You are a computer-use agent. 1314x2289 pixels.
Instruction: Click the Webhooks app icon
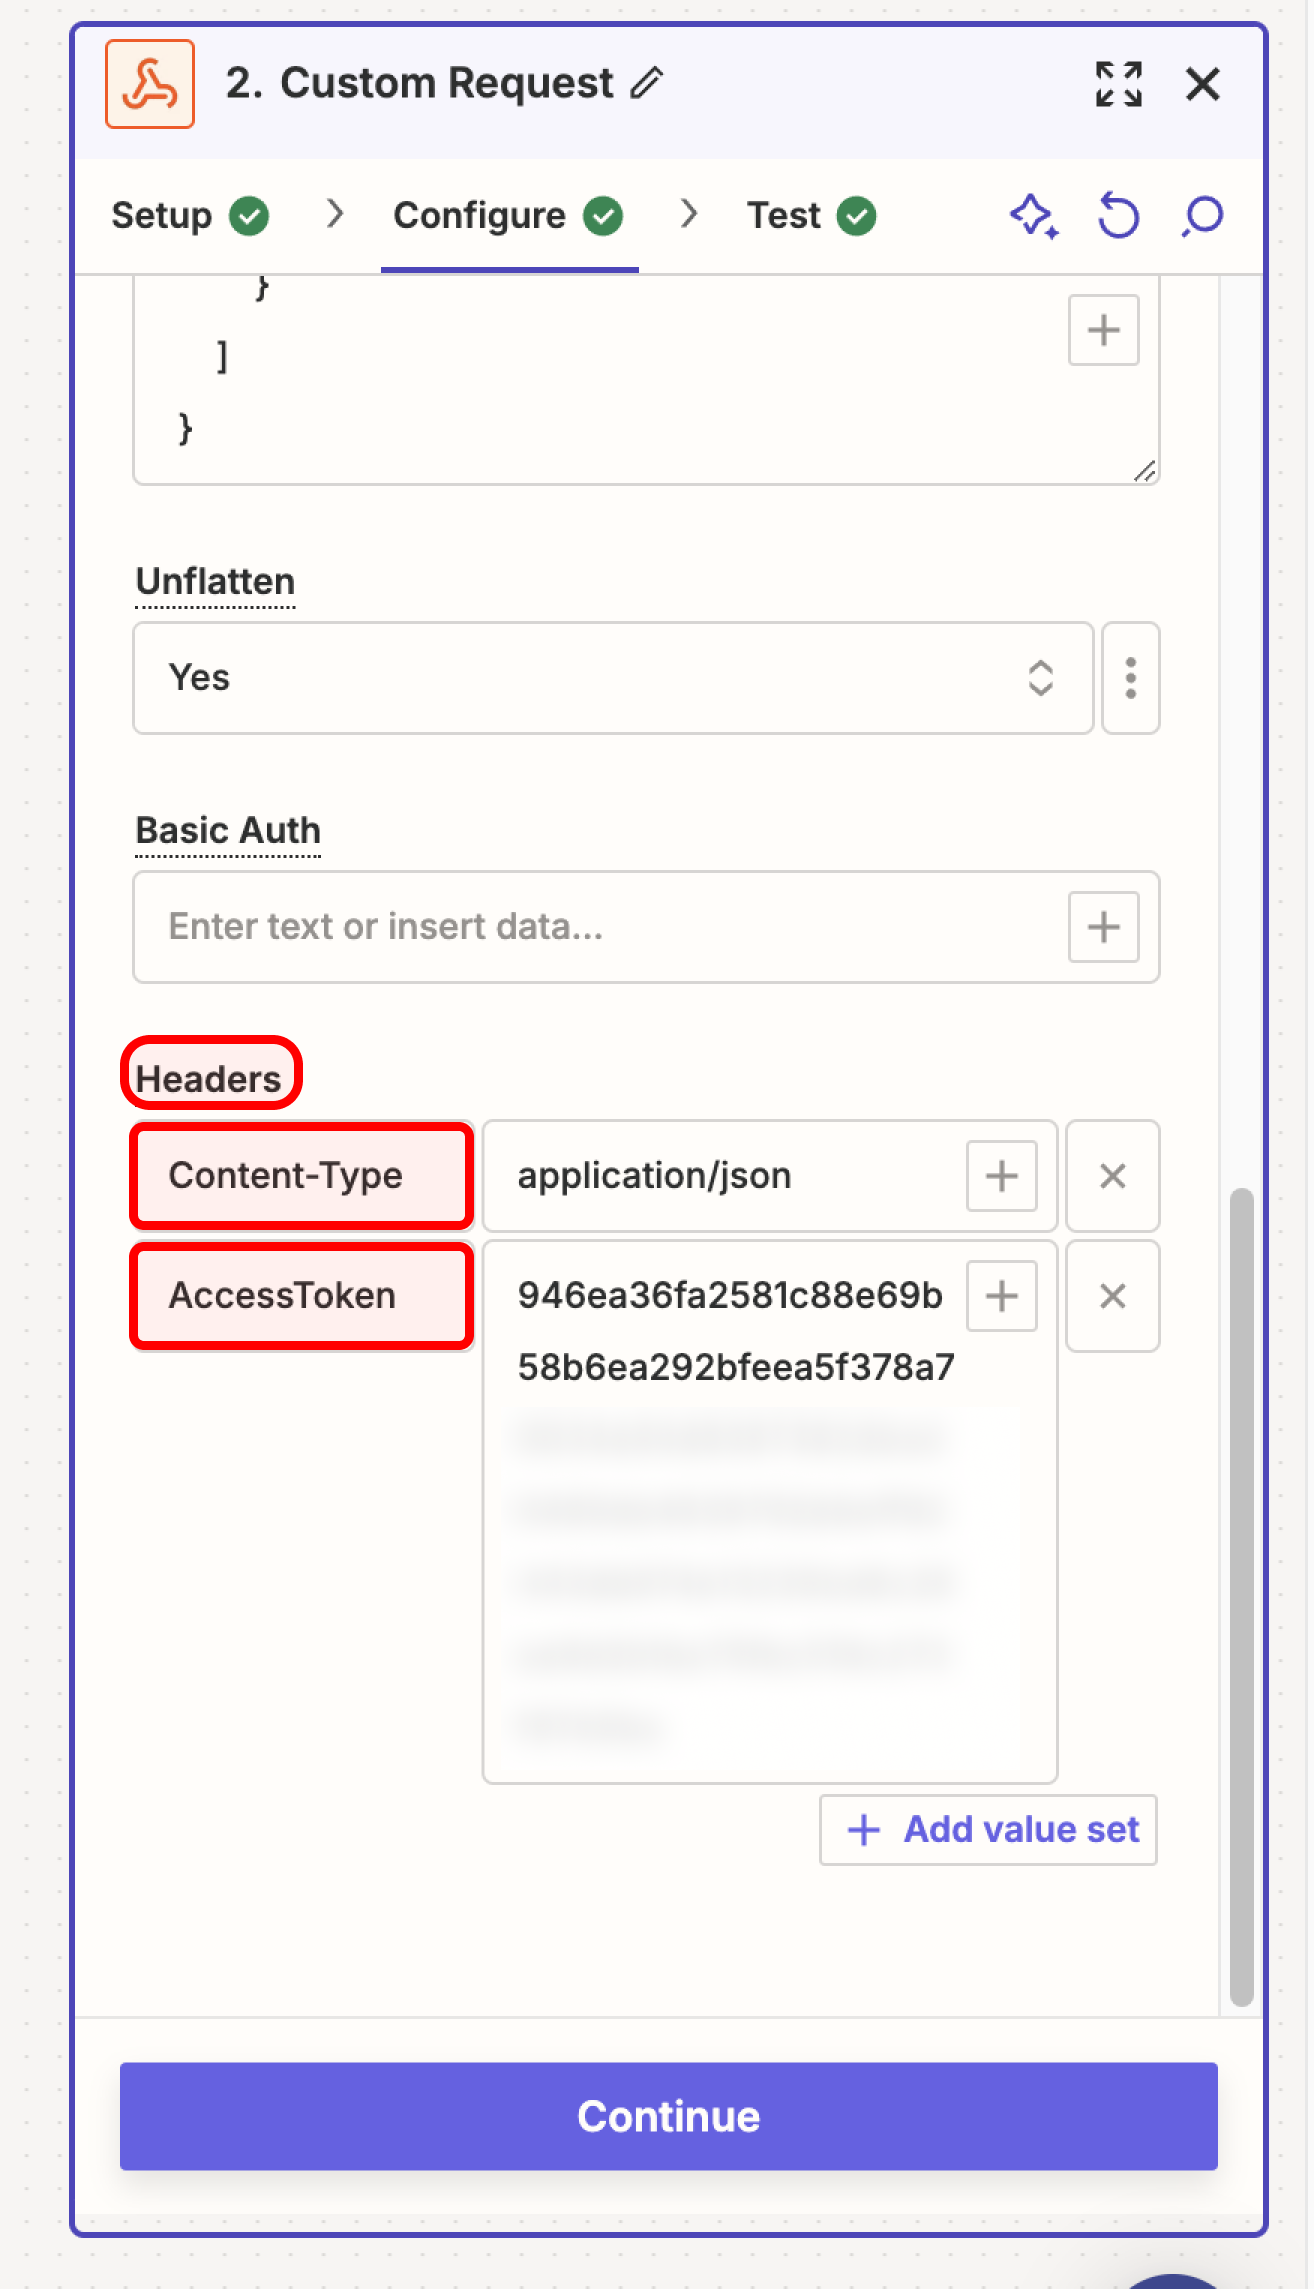point(150,84)
